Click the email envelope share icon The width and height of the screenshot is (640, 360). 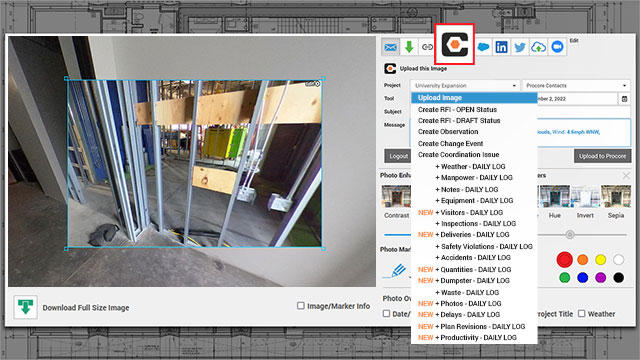tap(390, 47)
